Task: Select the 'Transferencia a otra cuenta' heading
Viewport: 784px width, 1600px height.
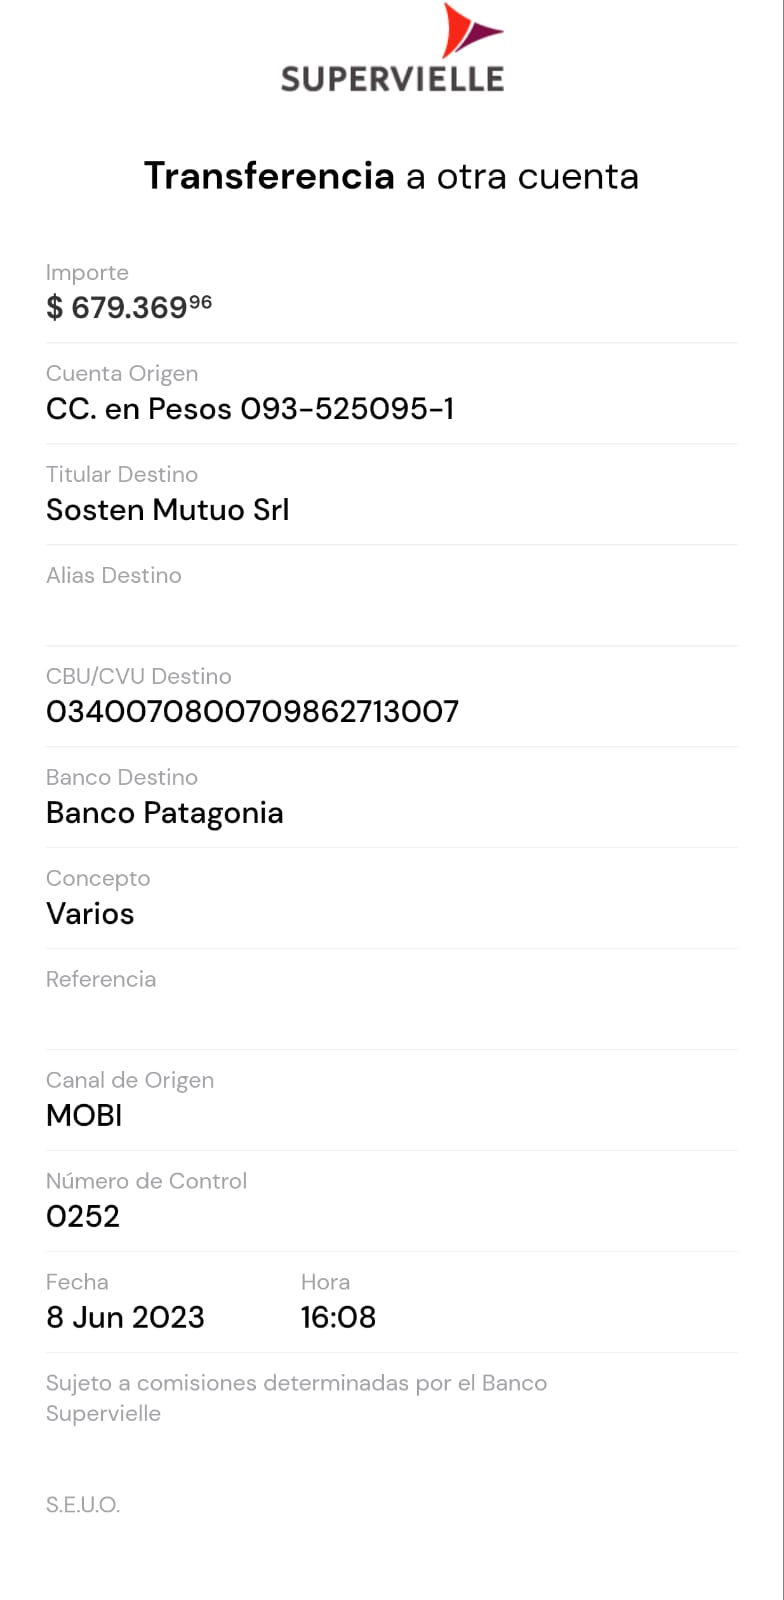Action: click(391, 176)
